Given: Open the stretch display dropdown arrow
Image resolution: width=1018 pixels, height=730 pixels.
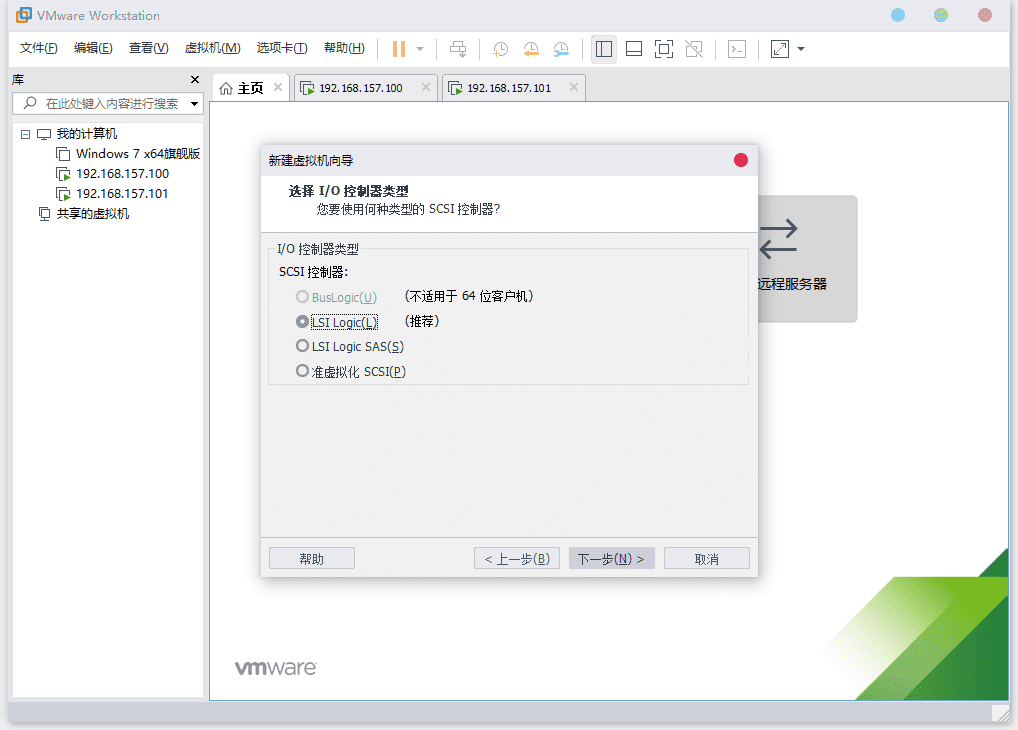Looking at the screenshot, I should pyautogui.click(x=801, y=49).
